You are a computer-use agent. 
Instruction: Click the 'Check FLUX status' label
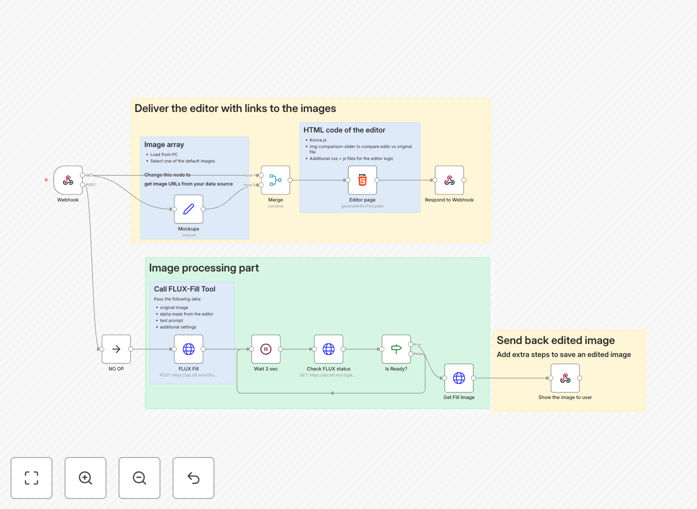pyautogui.click(x=328, y=369)
